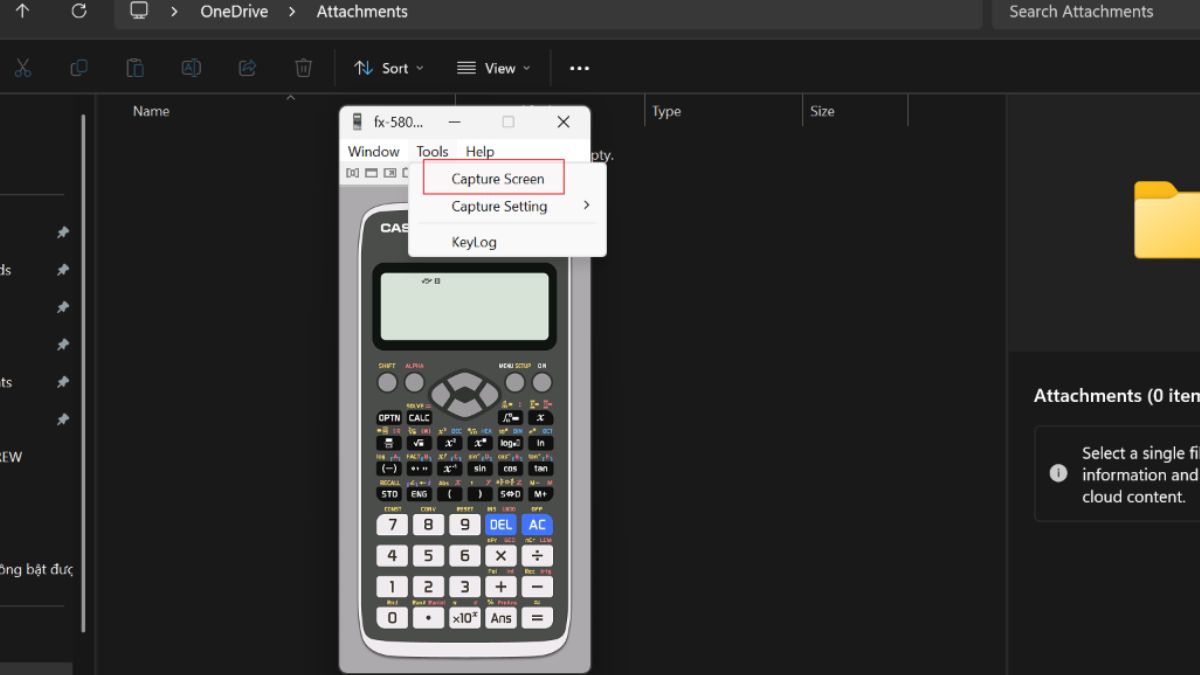Click the Delete trash icon in Explorer toolbar

303,68
